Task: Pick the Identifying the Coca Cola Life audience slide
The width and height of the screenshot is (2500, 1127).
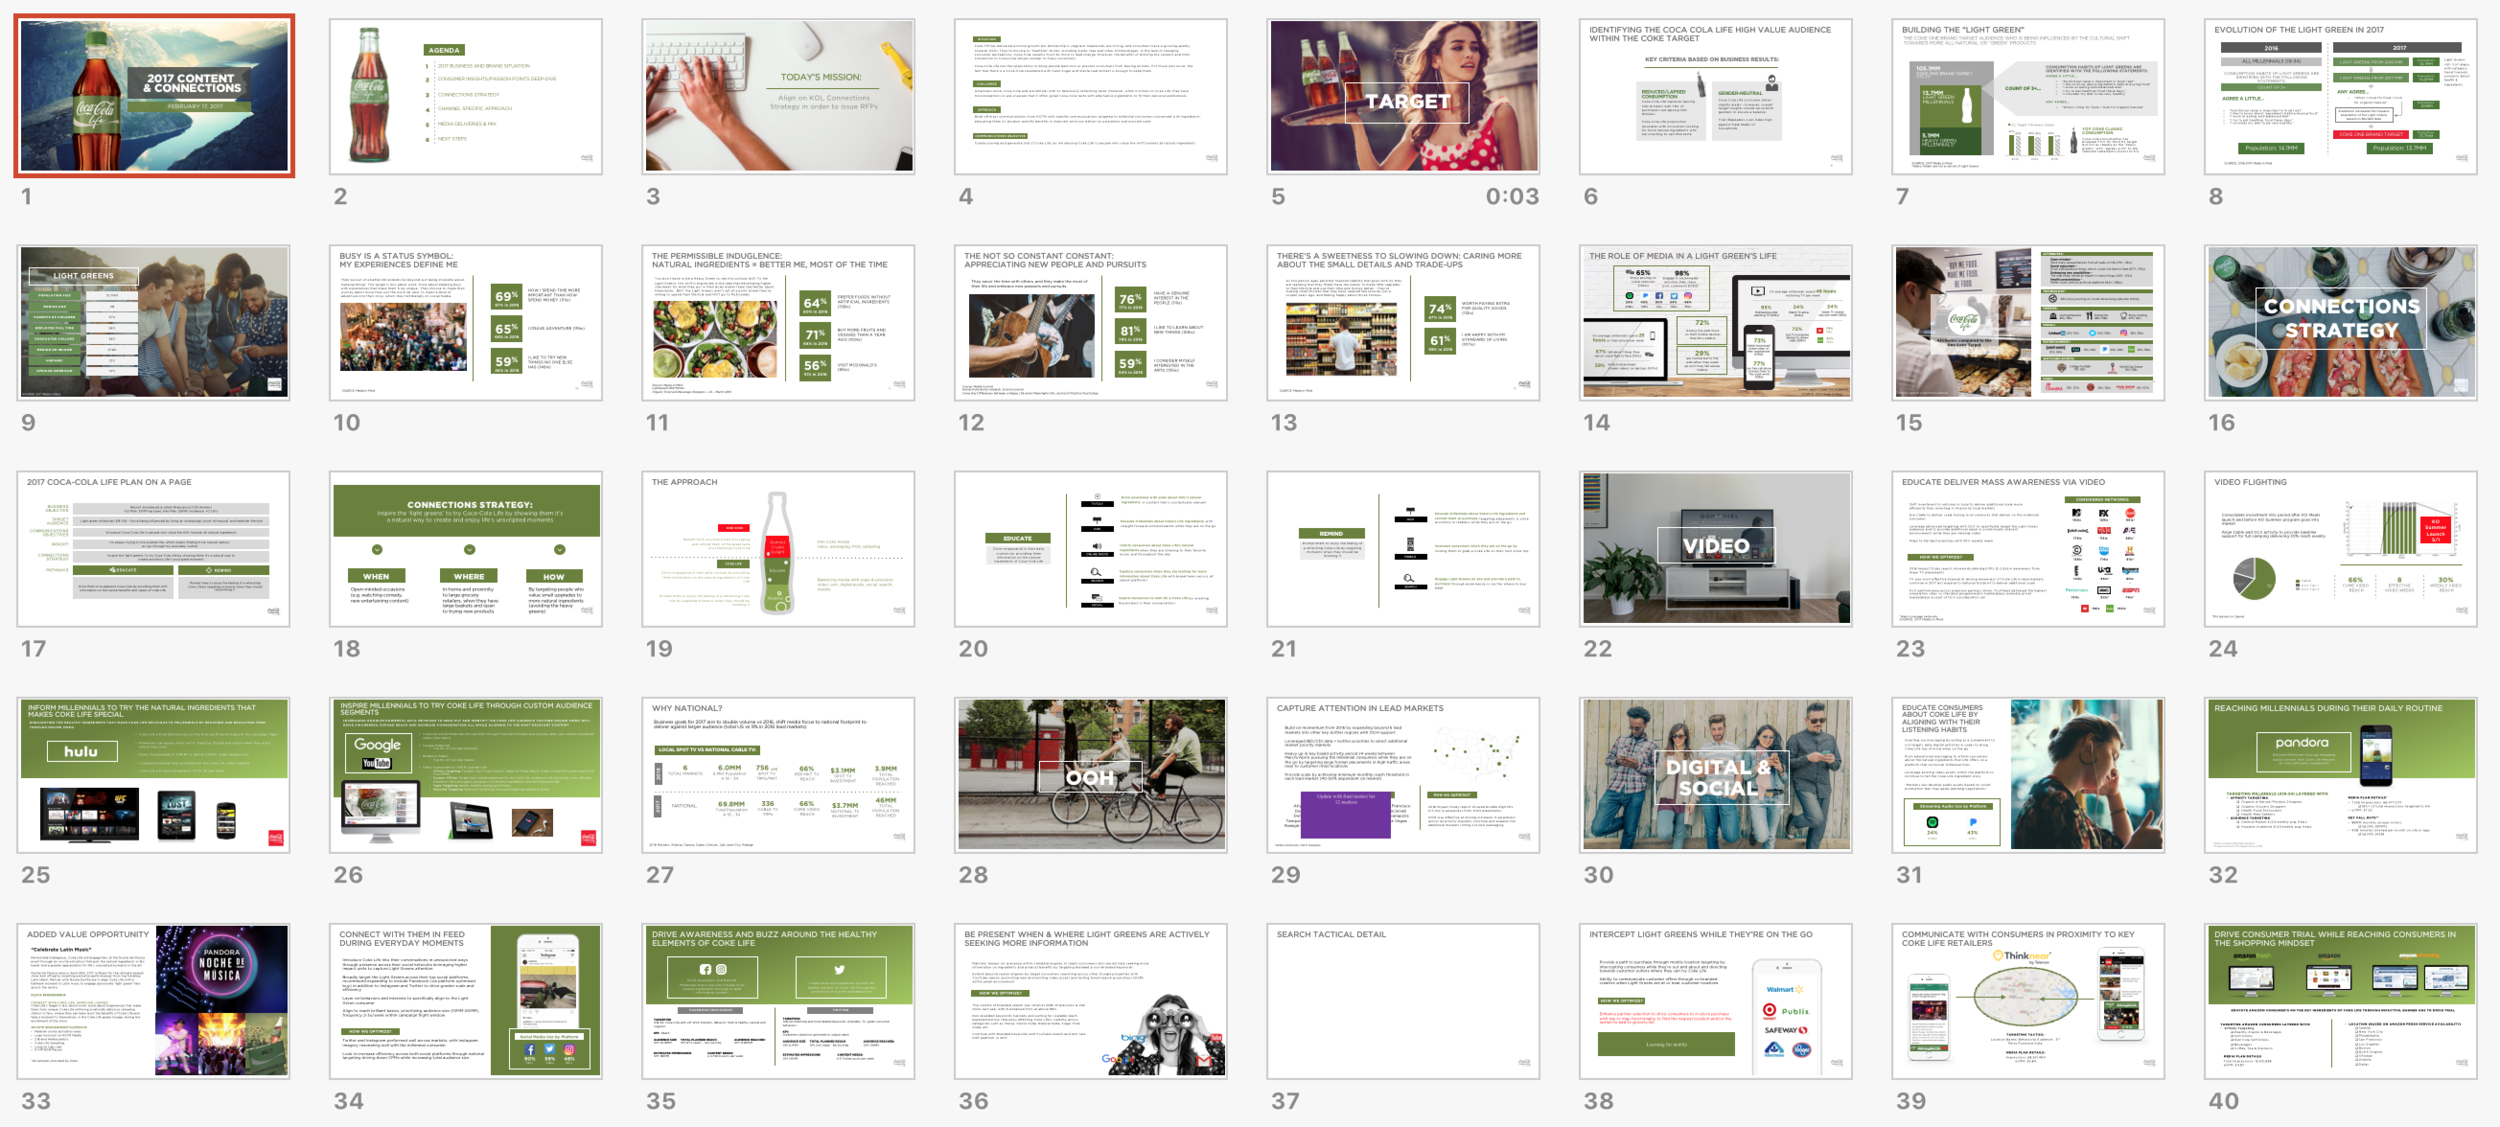Action: [1716, 96]
